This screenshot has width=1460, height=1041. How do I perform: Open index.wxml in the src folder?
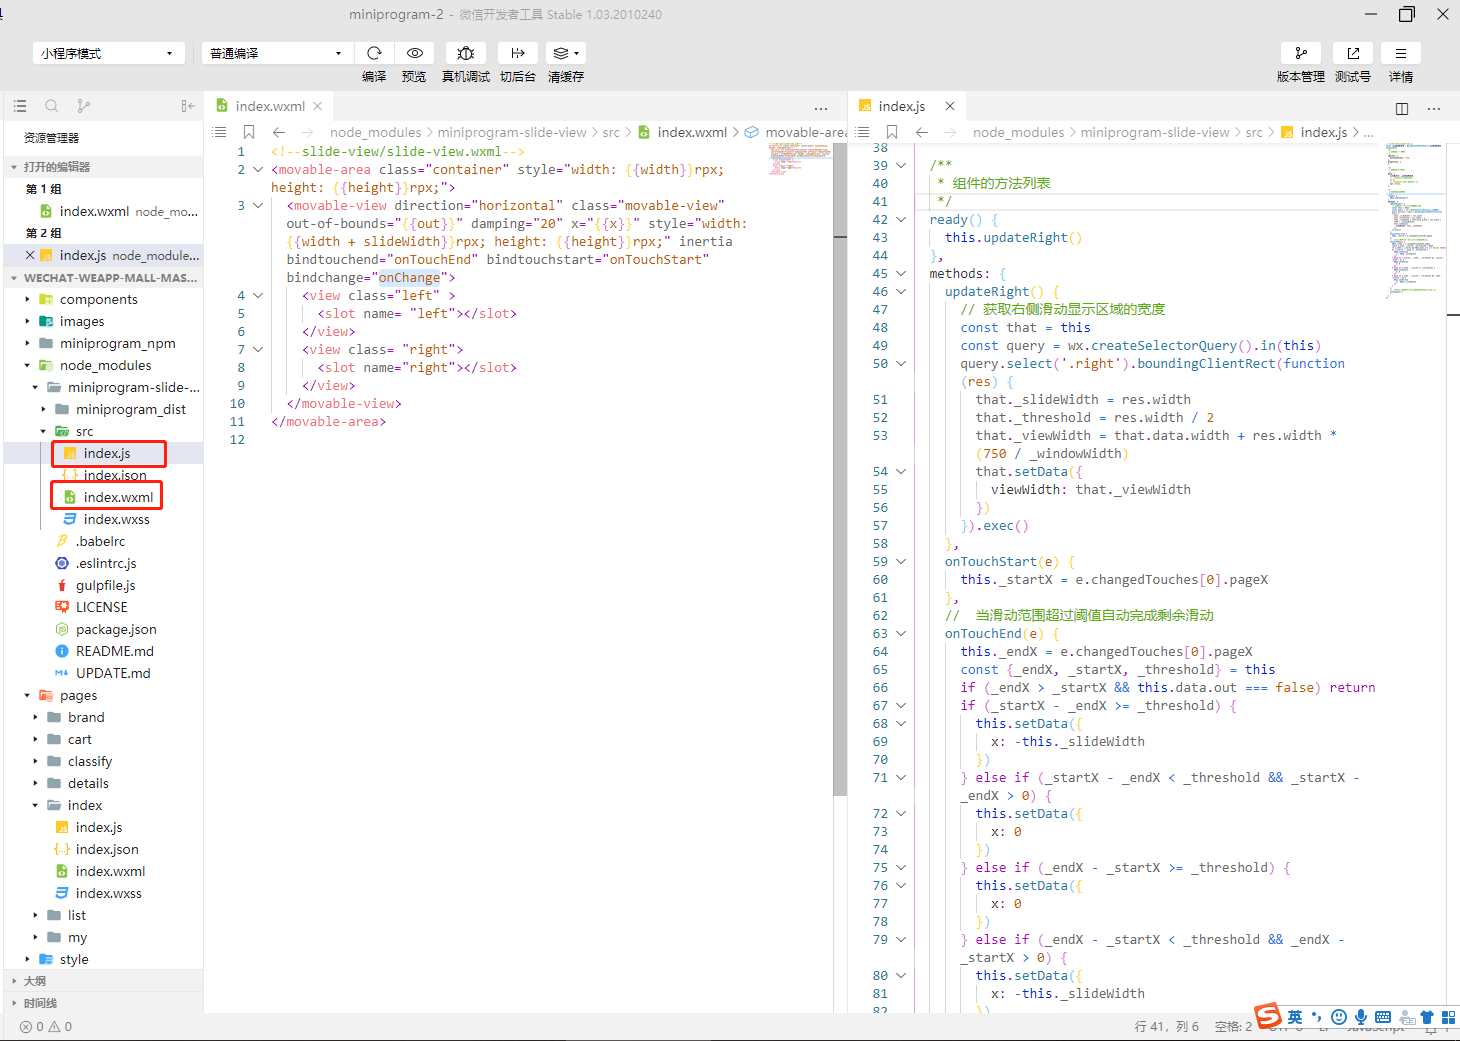point(103,497)
